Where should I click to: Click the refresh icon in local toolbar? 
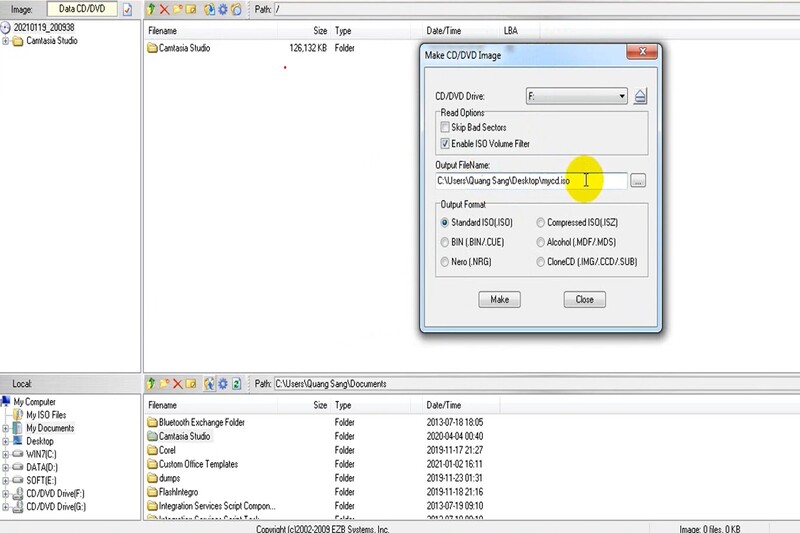pos(236,383)
